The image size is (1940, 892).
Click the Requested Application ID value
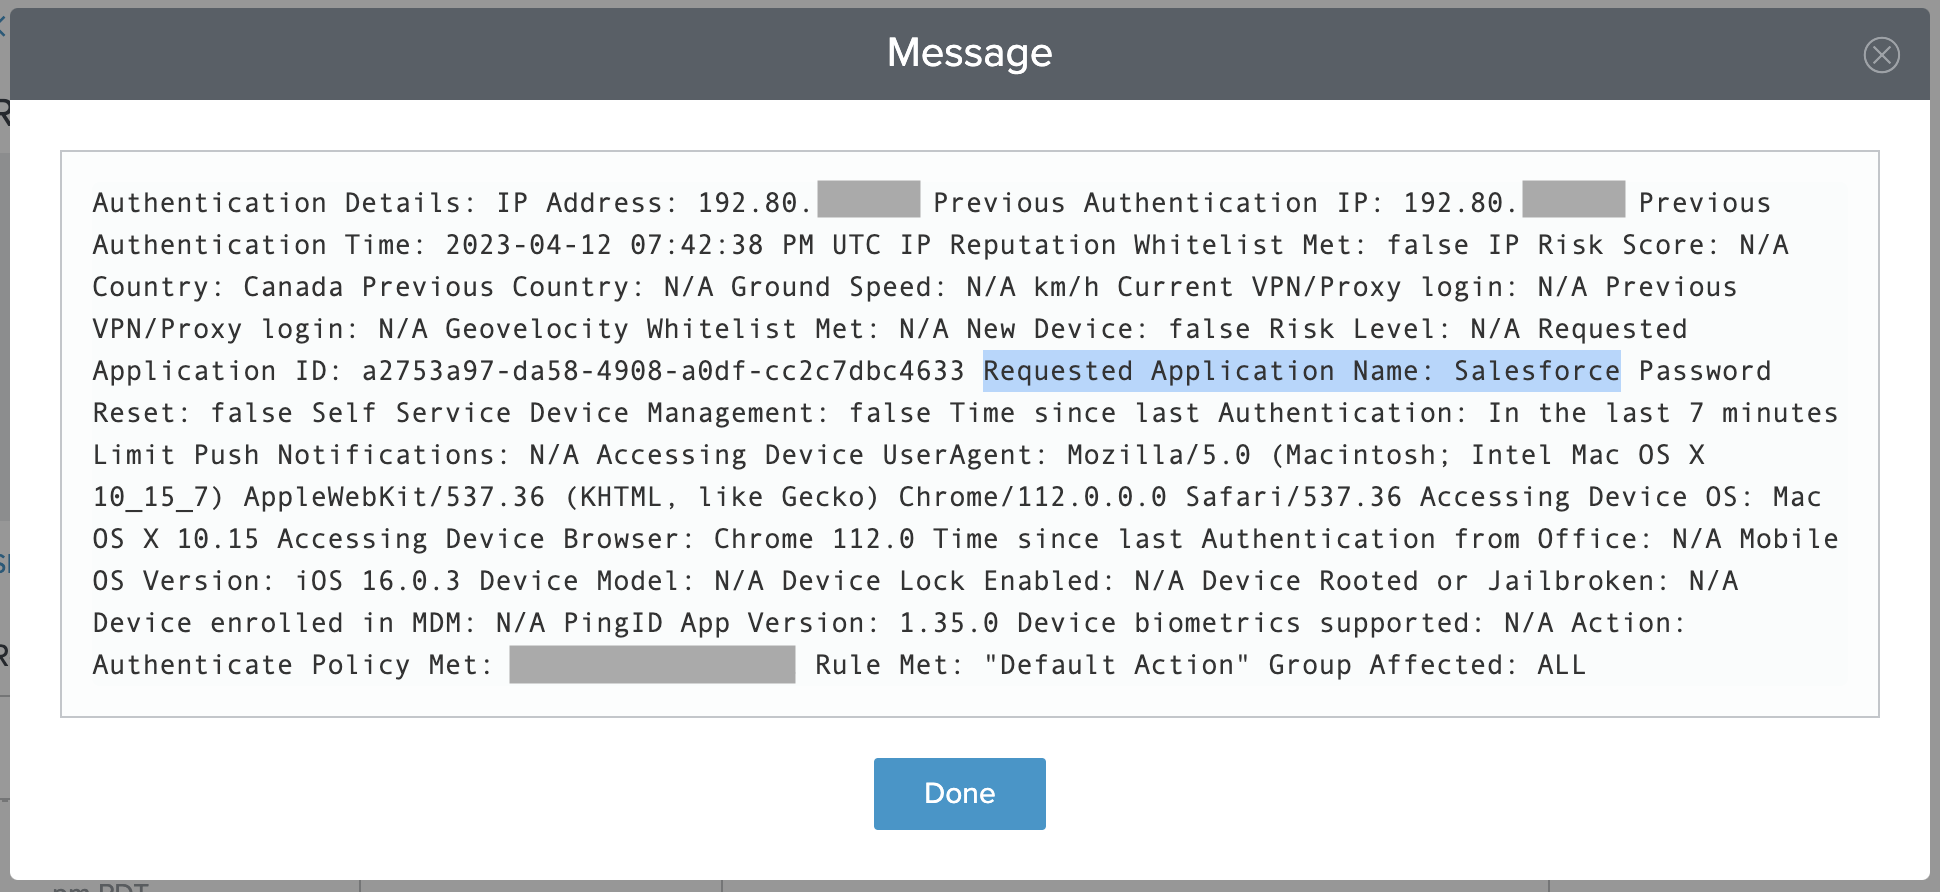click(660, 370)
